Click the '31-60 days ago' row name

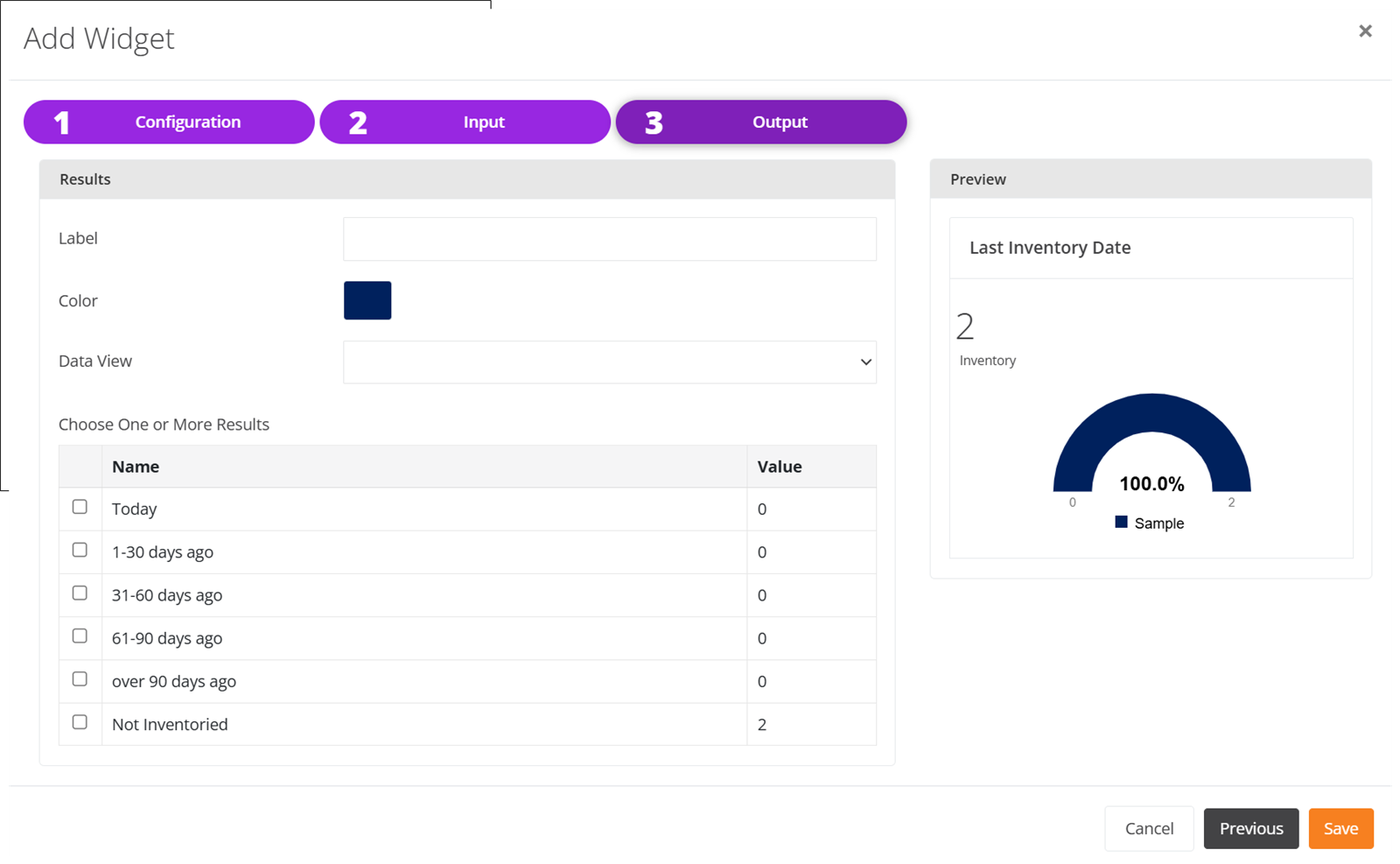tap(167, 595)
